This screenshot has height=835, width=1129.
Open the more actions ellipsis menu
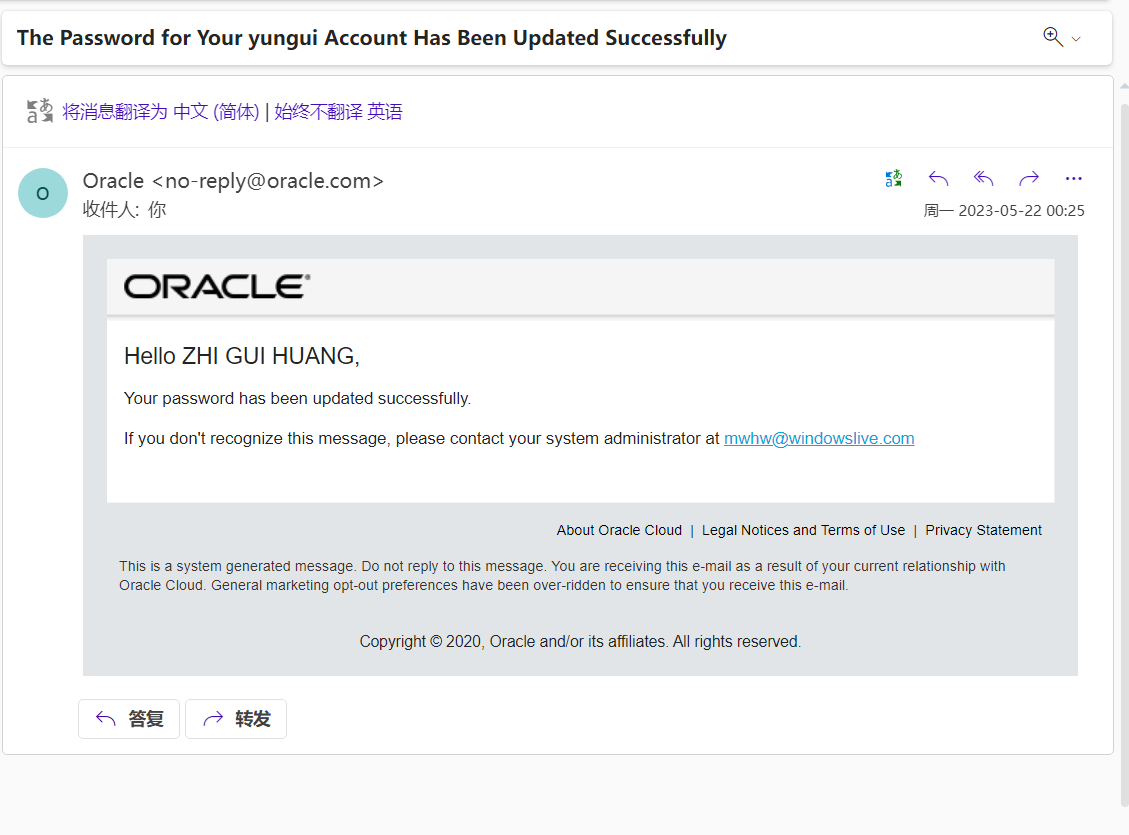(1073, 179)
